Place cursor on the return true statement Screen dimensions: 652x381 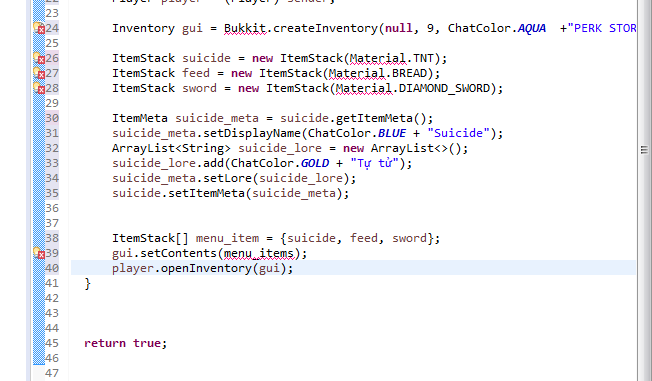(125, 343)
